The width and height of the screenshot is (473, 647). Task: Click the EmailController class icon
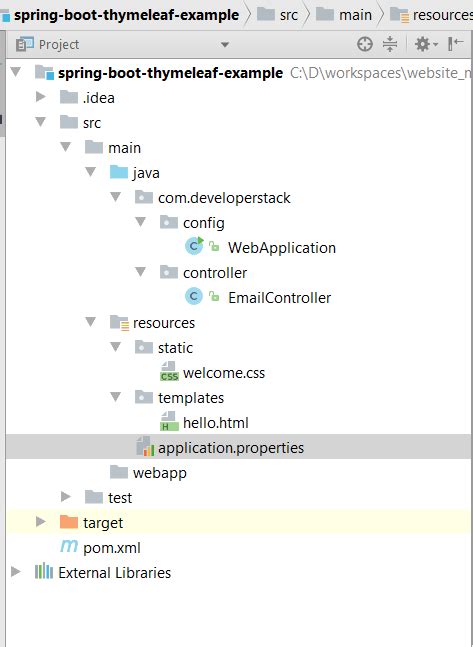[x=194, y=296]
